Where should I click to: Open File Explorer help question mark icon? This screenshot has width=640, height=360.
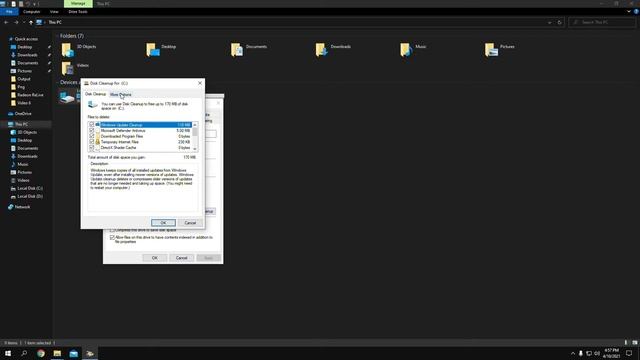point(636,12)
